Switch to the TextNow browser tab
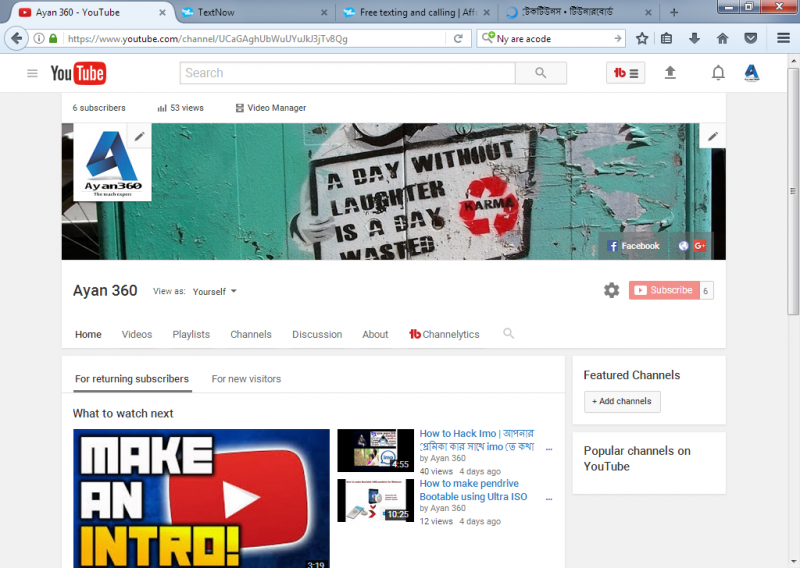800x568 pixels. coord(255,12)
